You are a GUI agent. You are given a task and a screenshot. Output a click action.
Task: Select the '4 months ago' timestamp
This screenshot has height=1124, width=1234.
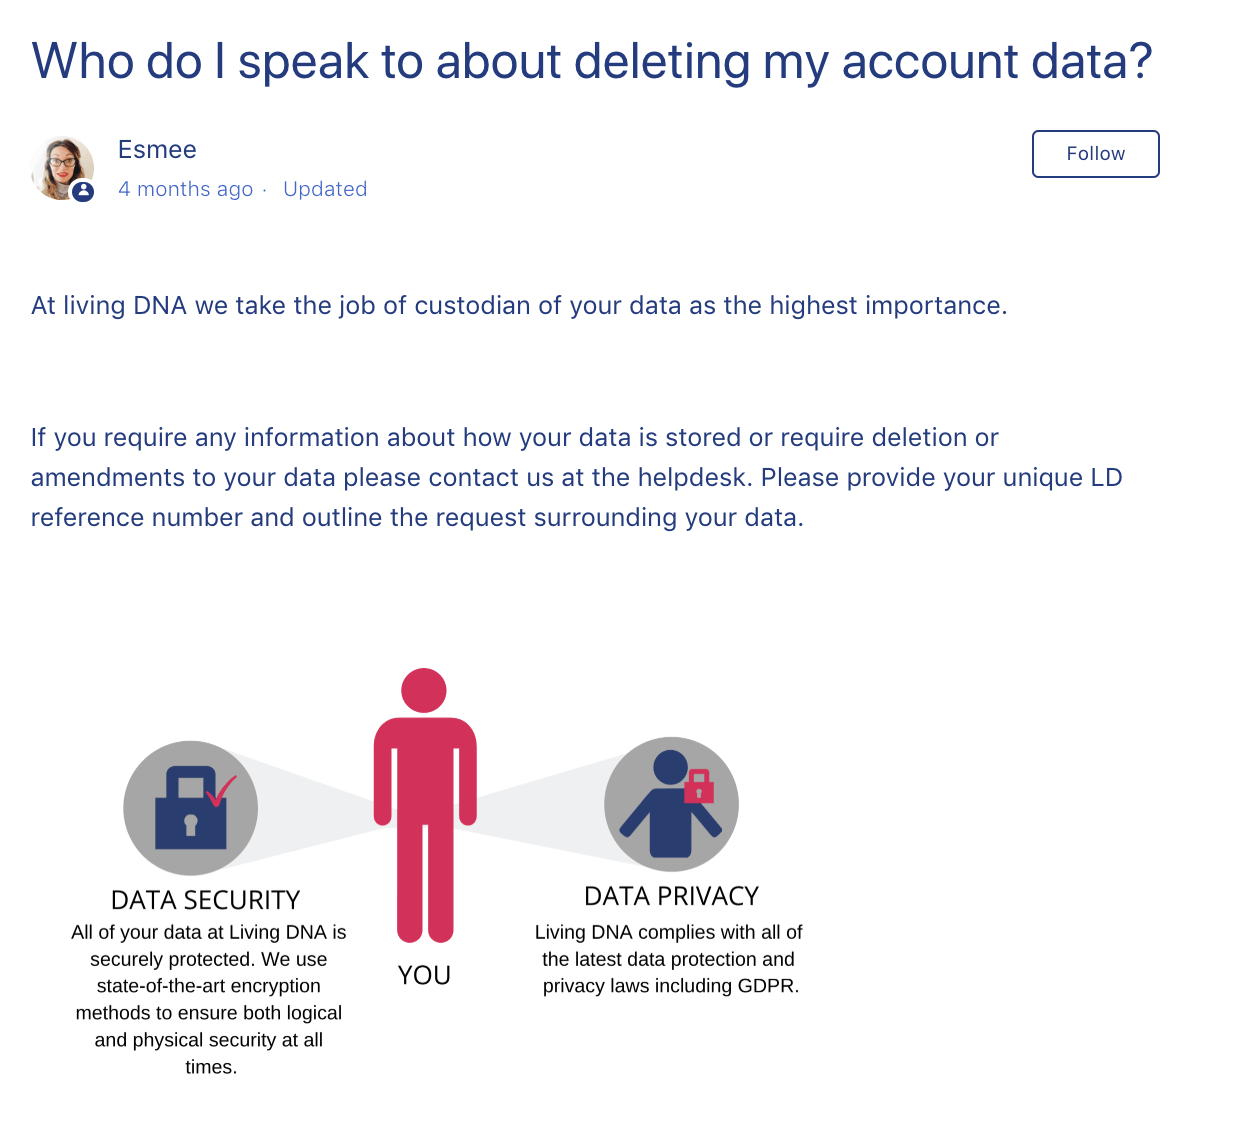(185, 189)
